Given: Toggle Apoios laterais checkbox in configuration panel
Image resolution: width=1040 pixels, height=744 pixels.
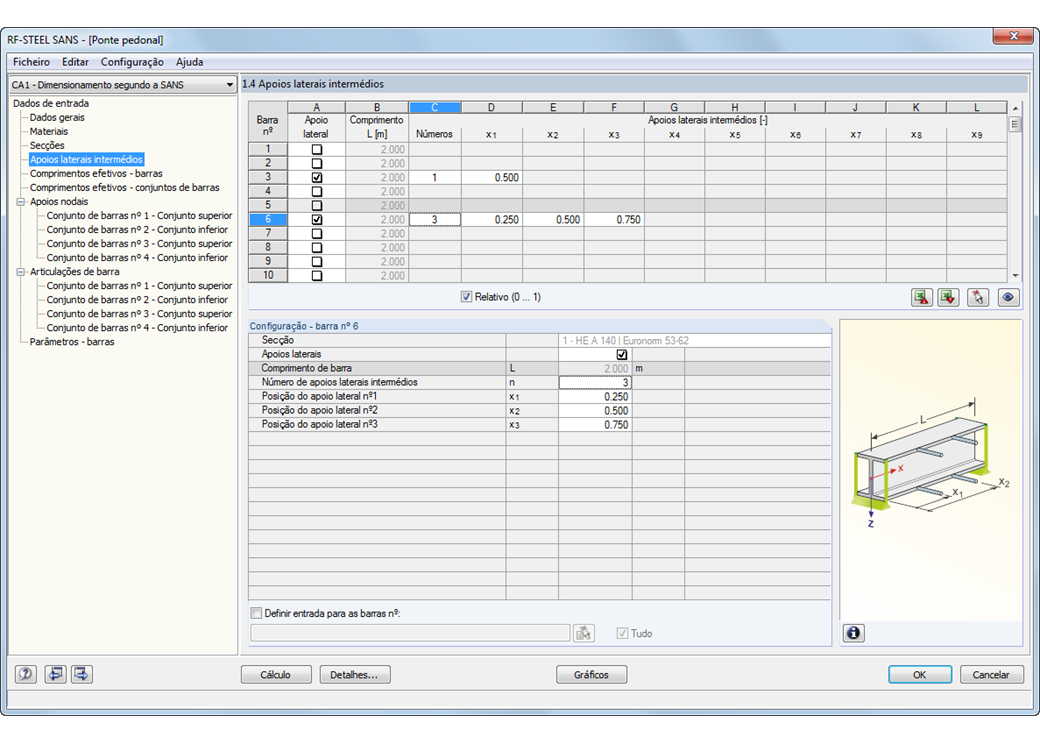Looking at the screenshot, I should [621, 355].
